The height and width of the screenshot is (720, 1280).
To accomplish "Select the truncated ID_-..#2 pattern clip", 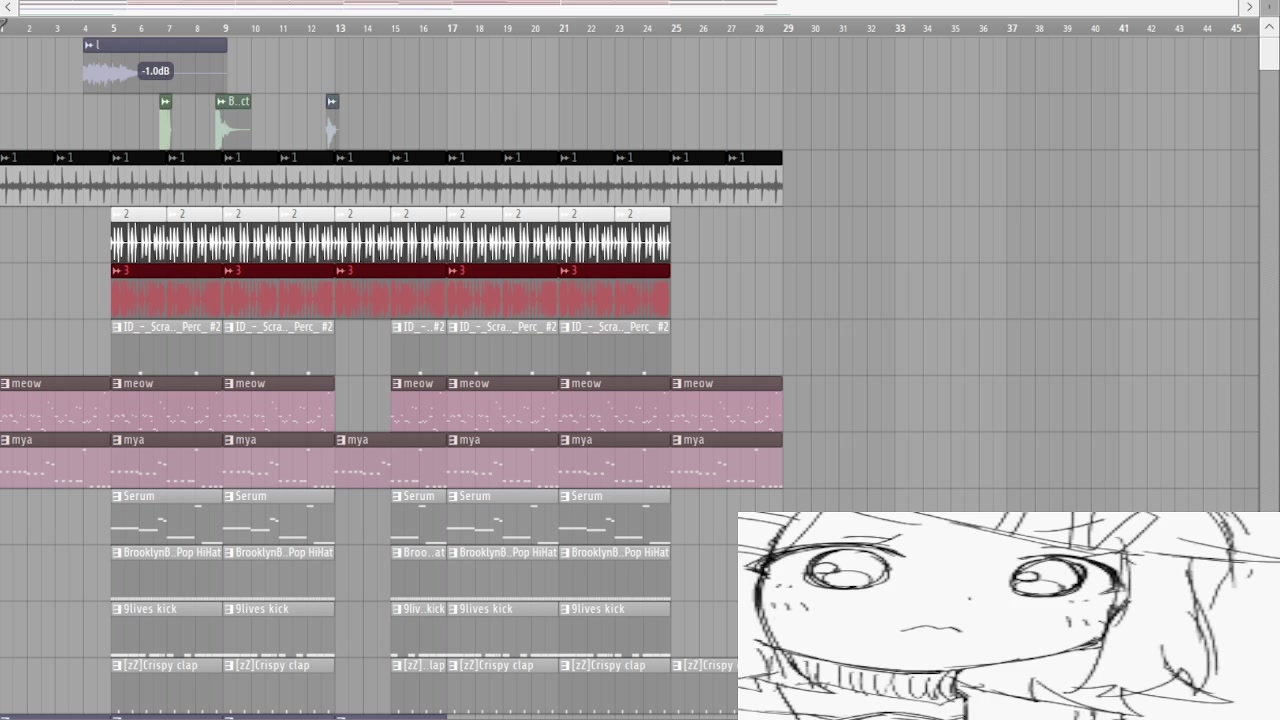I will 419,347.
